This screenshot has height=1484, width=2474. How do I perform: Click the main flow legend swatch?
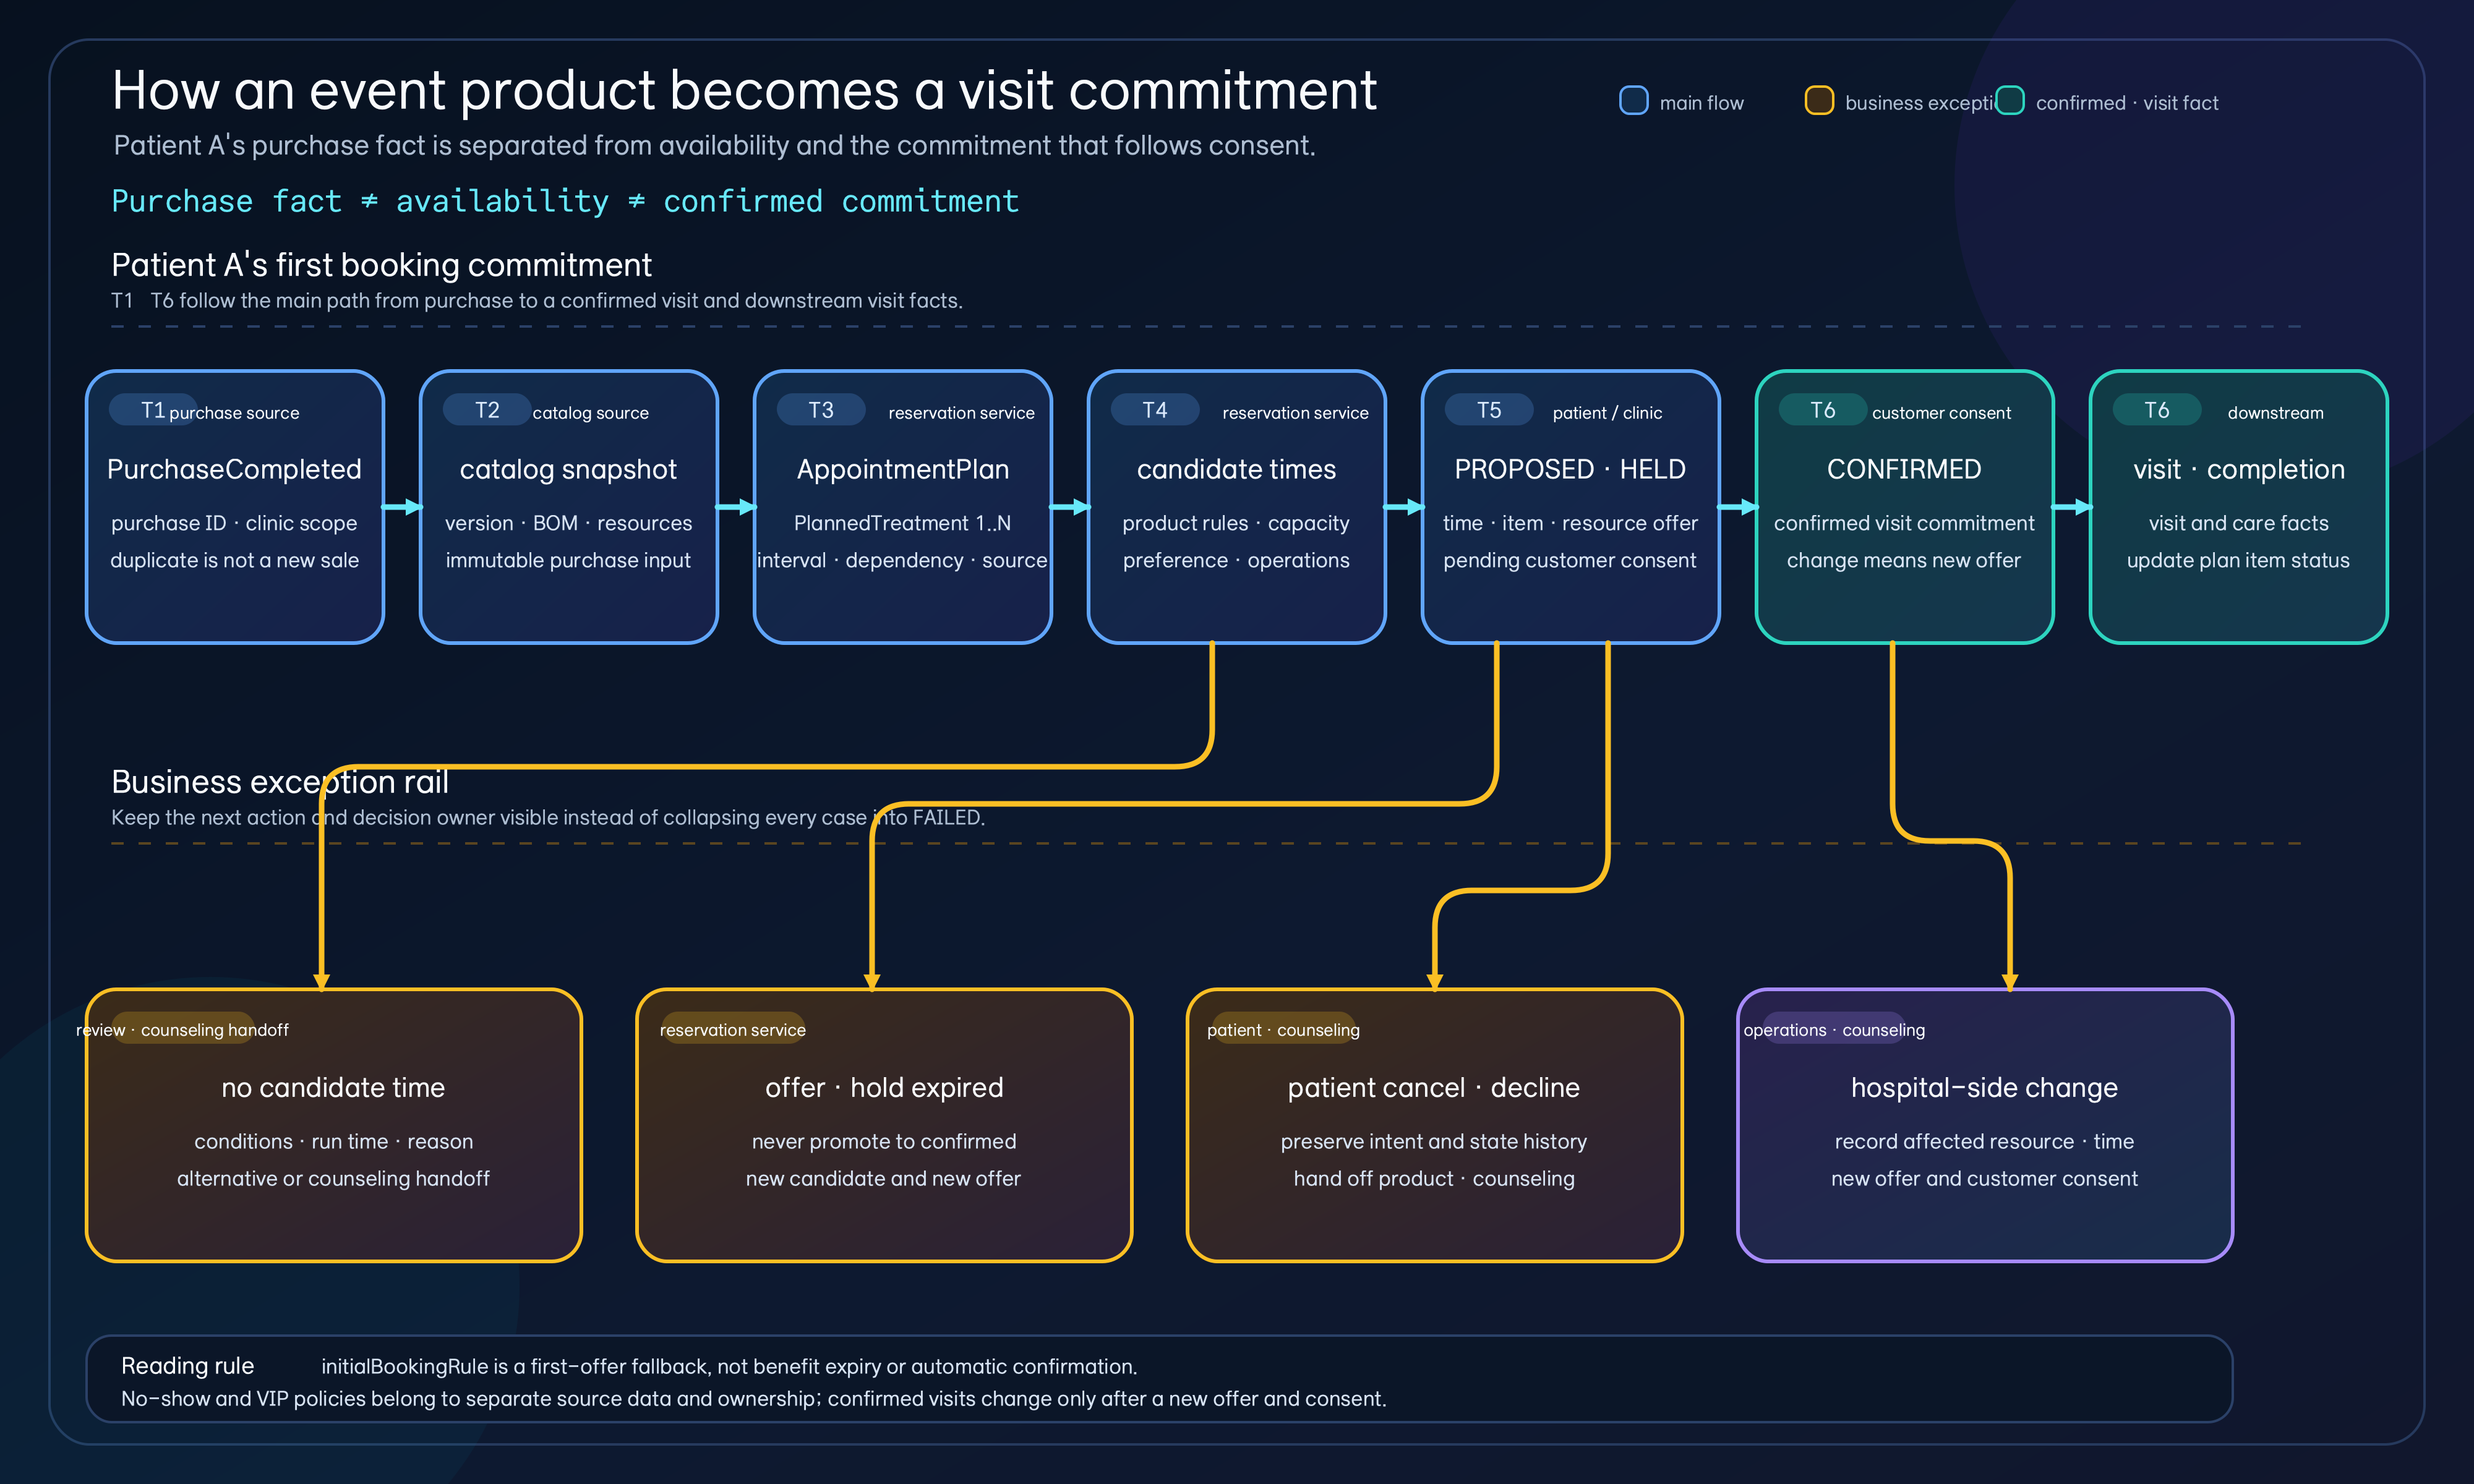point(1633,101)
